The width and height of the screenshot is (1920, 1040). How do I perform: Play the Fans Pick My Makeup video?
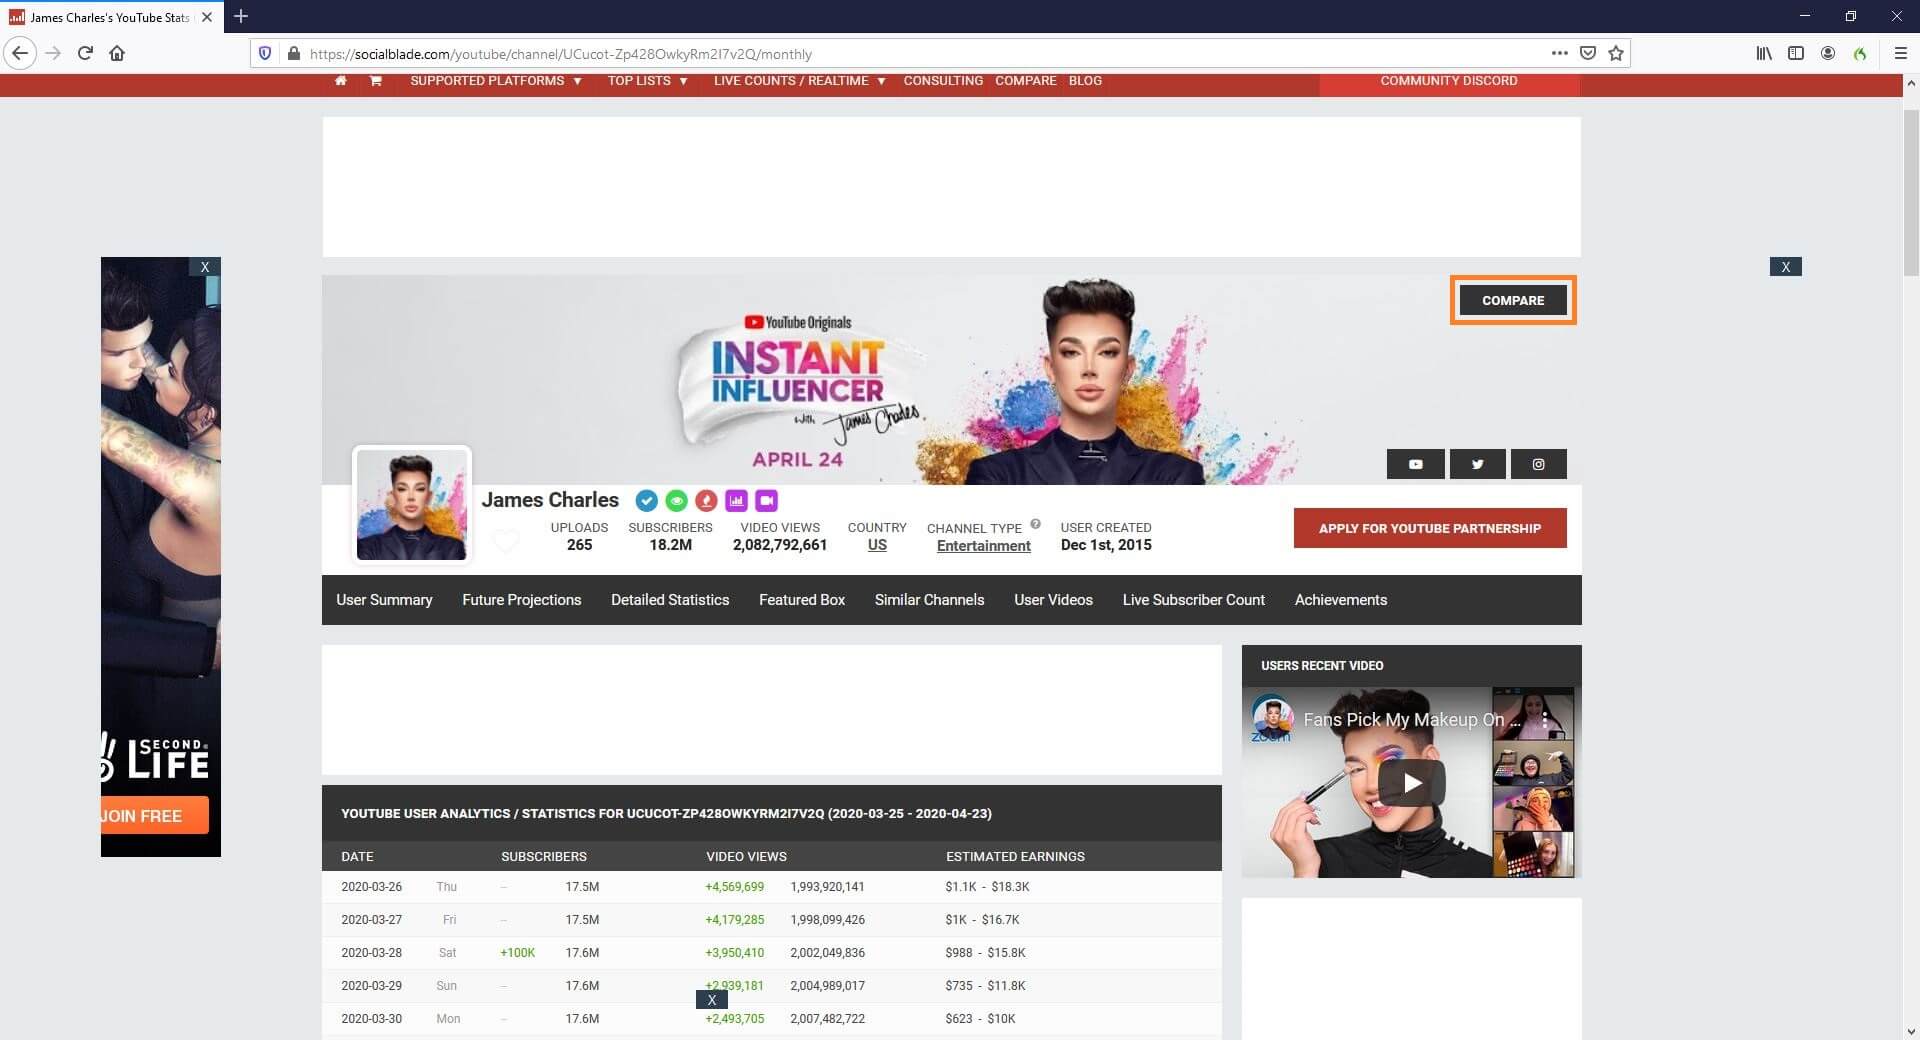pyautogui.click(x=1411, y=783)
